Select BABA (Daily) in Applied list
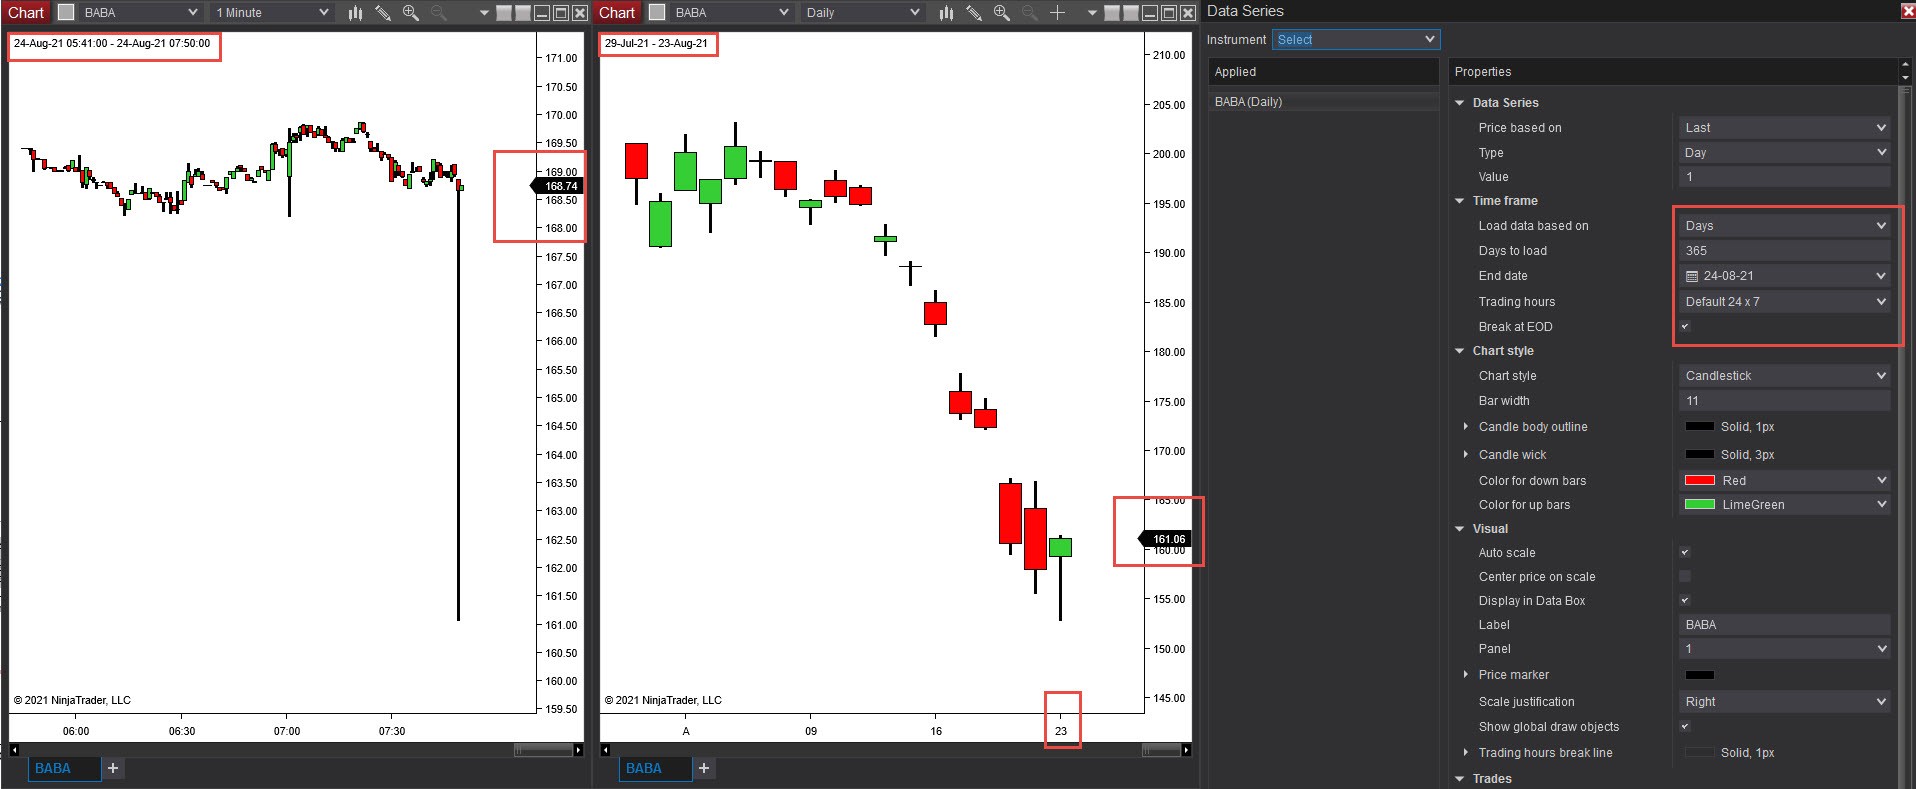The width and height of the screenshot is (1916, 789). pos(1323,102)
